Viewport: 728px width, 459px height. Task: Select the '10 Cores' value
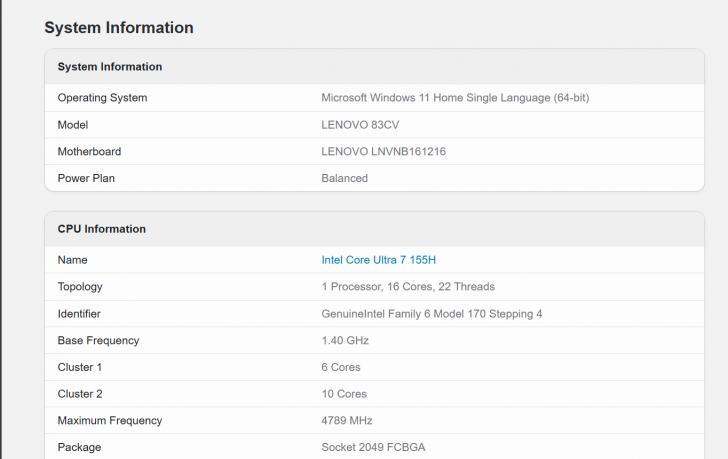coord(344,394)
